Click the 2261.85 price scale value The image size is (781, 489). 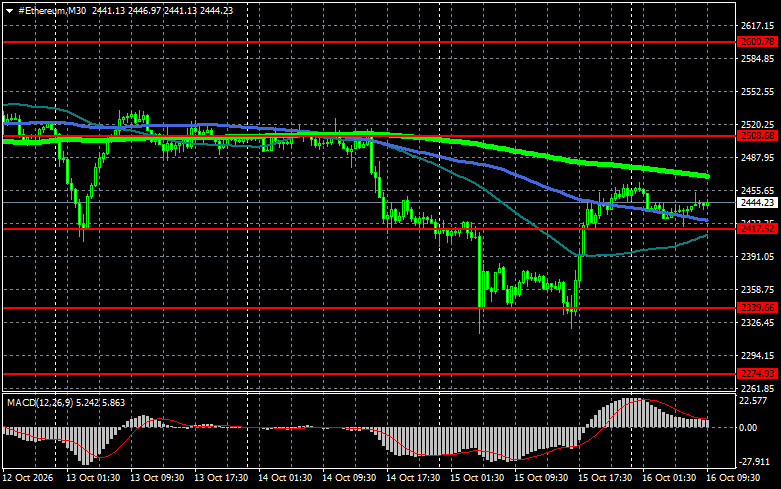click(x=758, y=388)
